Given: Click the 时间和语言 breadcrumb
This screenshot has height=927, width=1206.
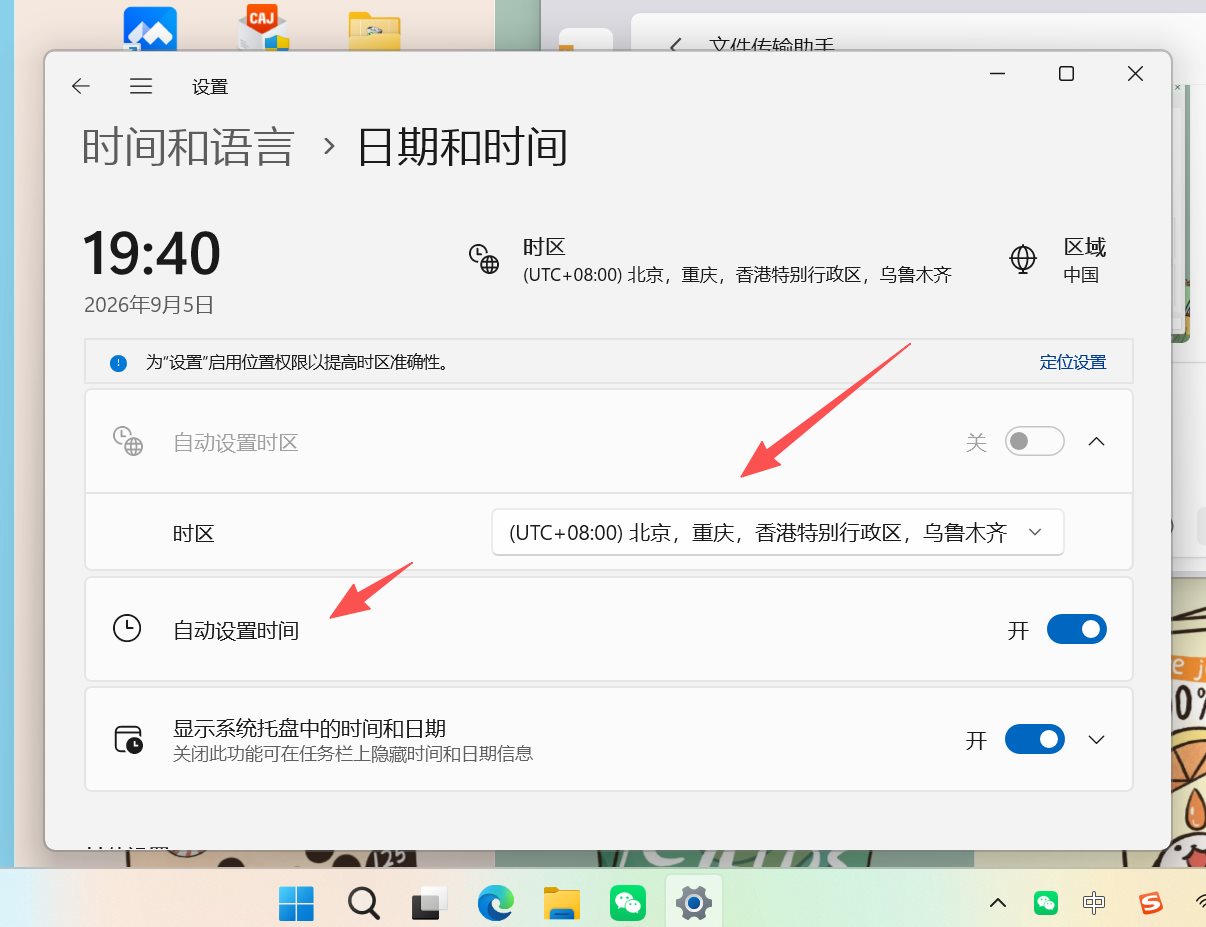Looking at the screenshot, I should (x=188, y=147).
